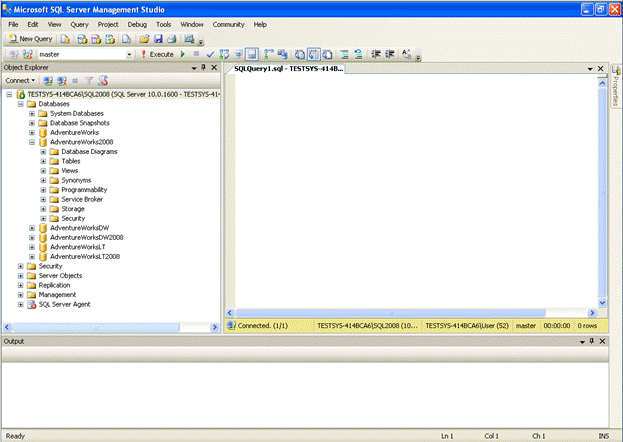
Task: Collapse the AdventureWorks2008 database node
Action: [x=32, y=142]
